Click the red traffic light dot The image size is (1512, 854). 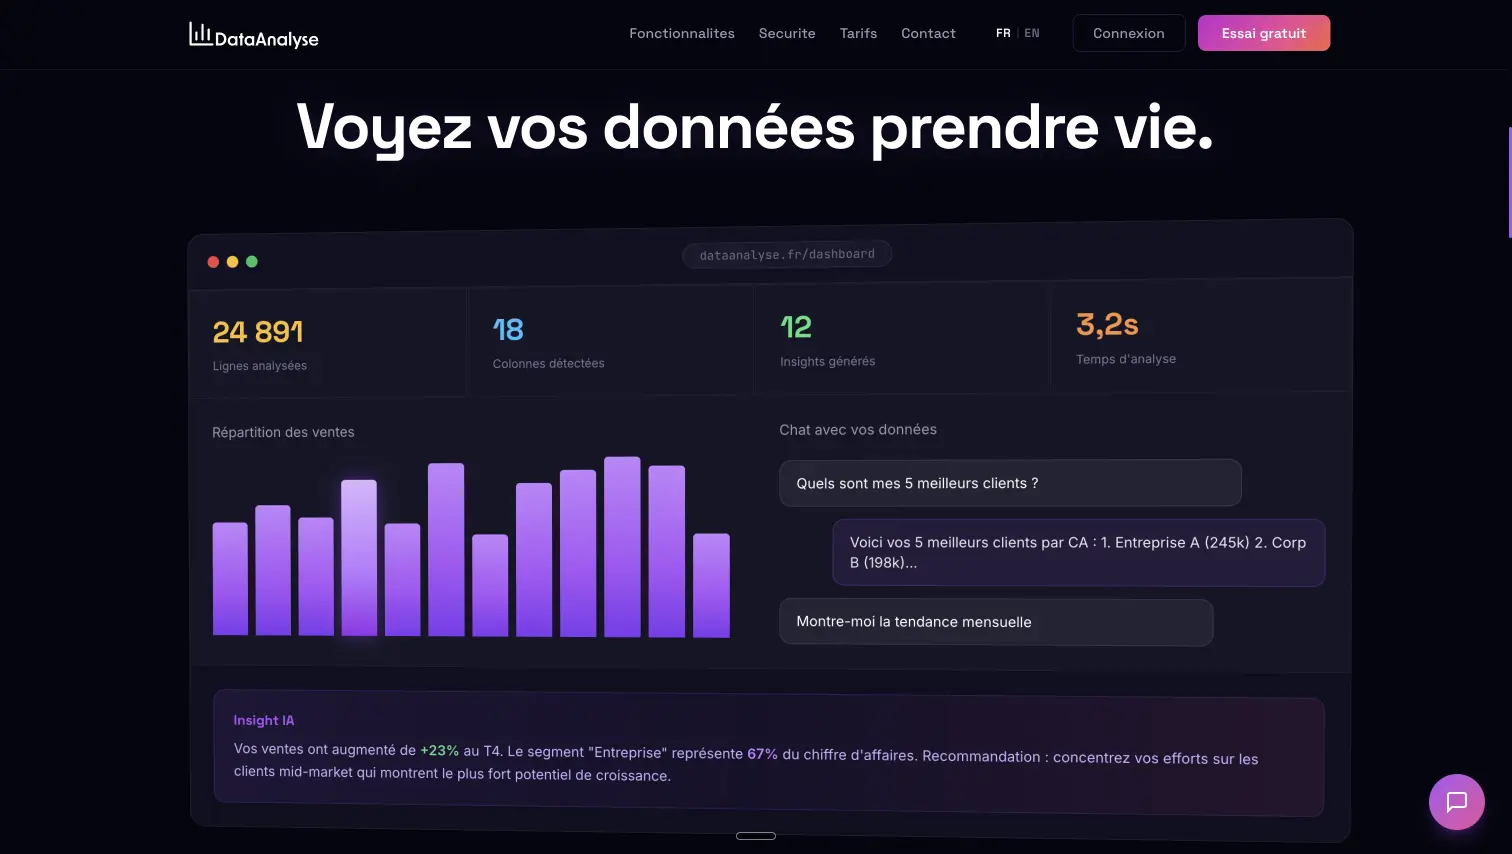[213, 261]
